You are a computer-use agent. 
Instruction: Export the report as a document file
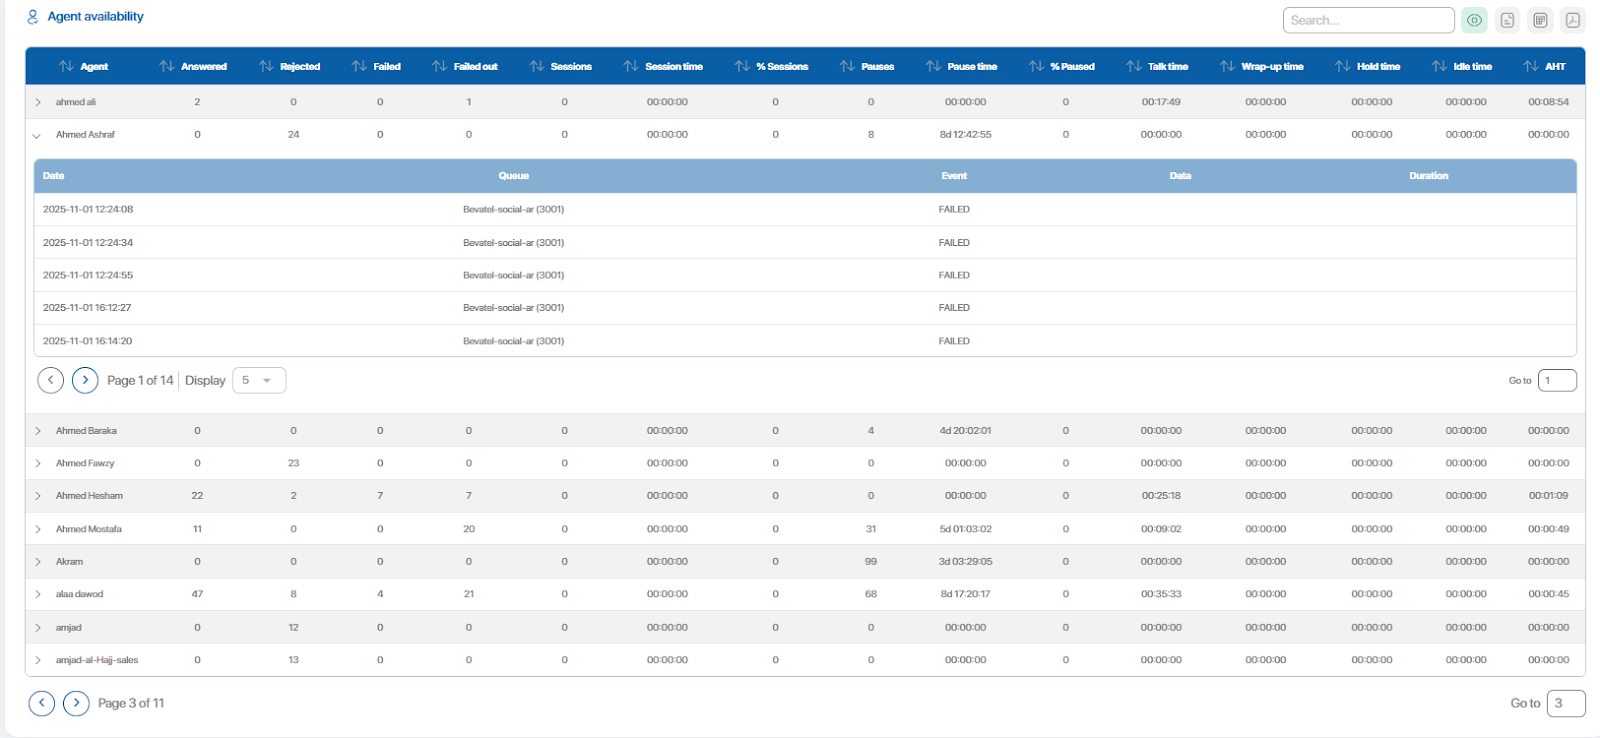coord(1507,20)
